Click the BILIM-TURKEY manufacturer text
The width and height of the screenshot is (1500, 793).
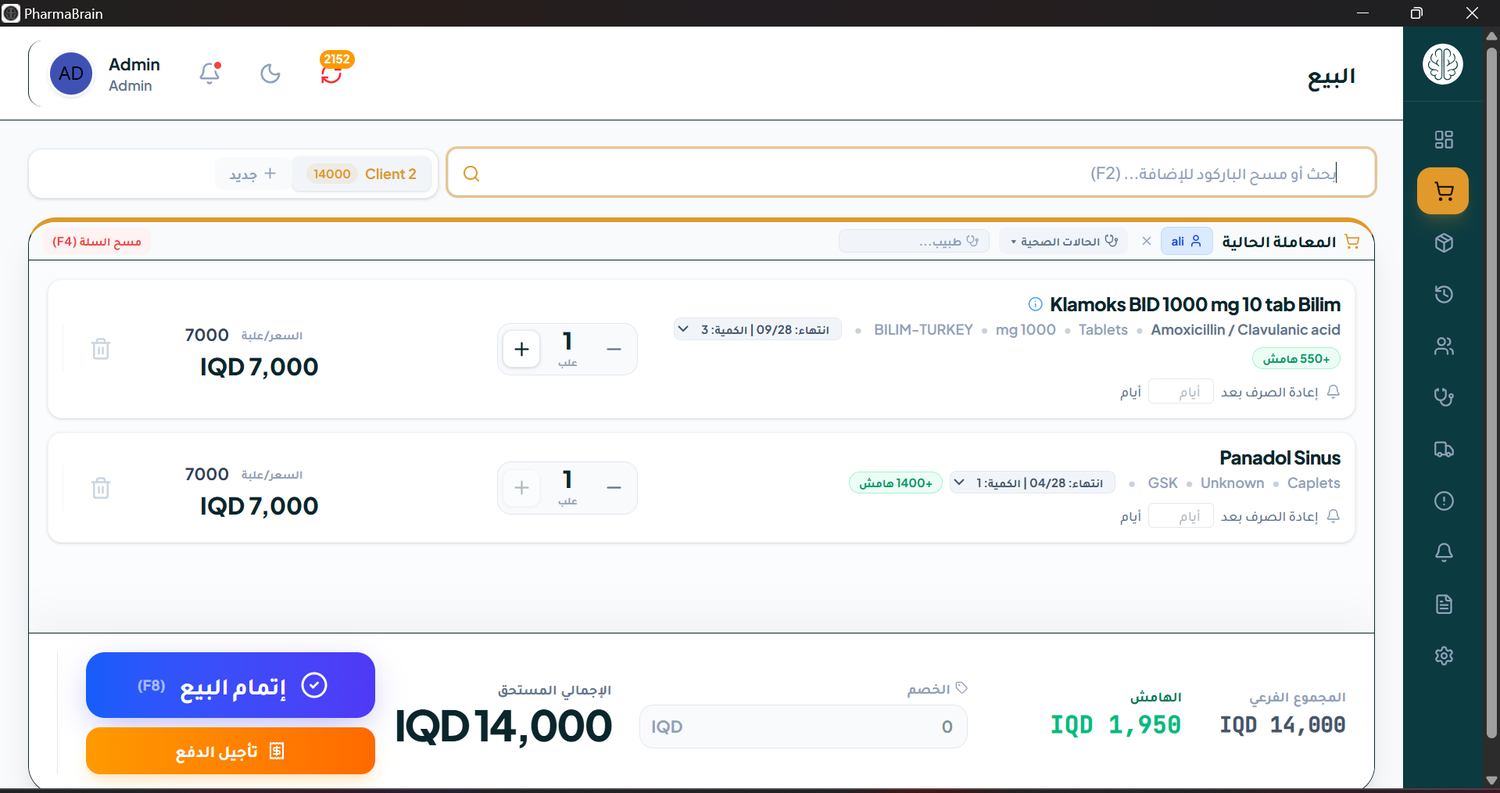coord(923,329)
